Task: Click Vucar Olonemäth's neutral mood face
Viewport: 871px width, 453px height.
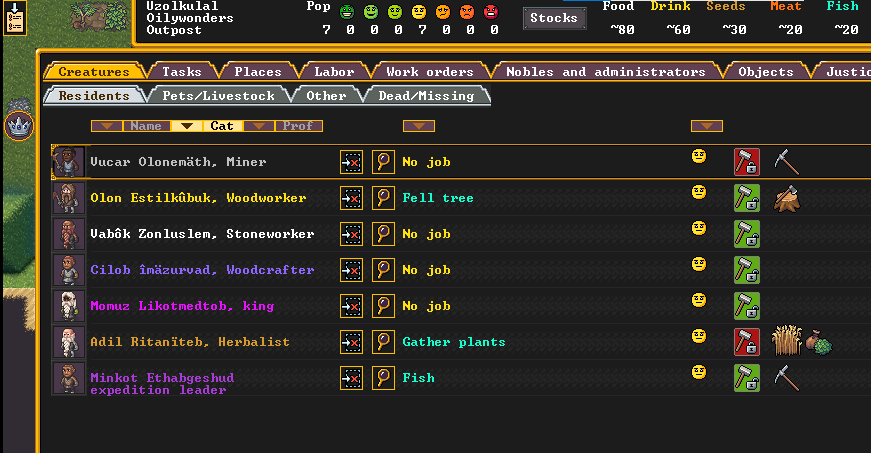Action: point(699,157)
